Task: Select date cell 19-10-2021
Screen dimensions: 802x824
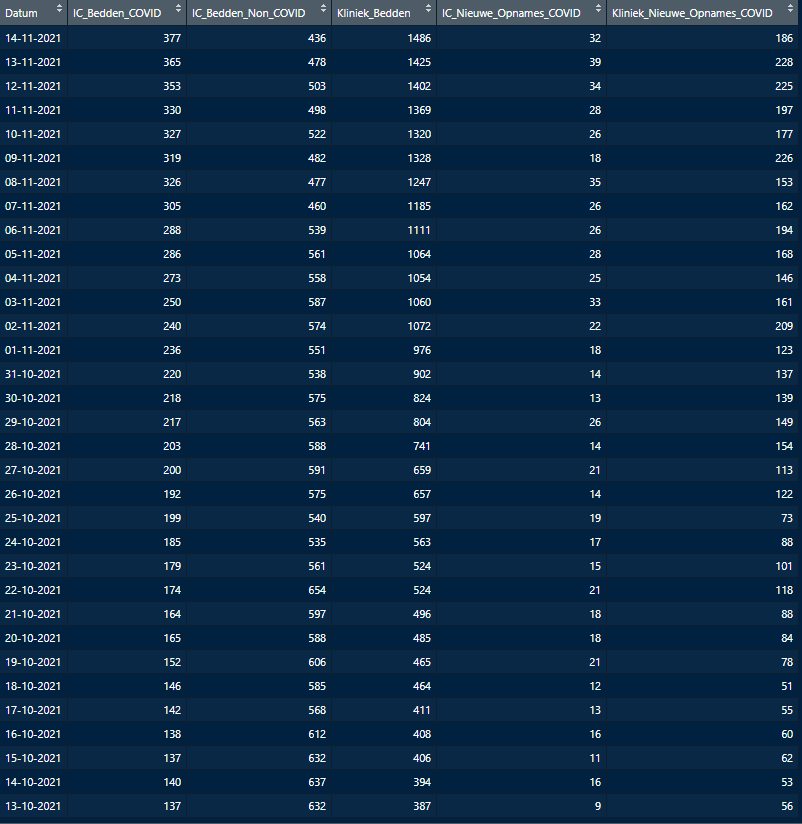Action: click(x=33, y=662)
